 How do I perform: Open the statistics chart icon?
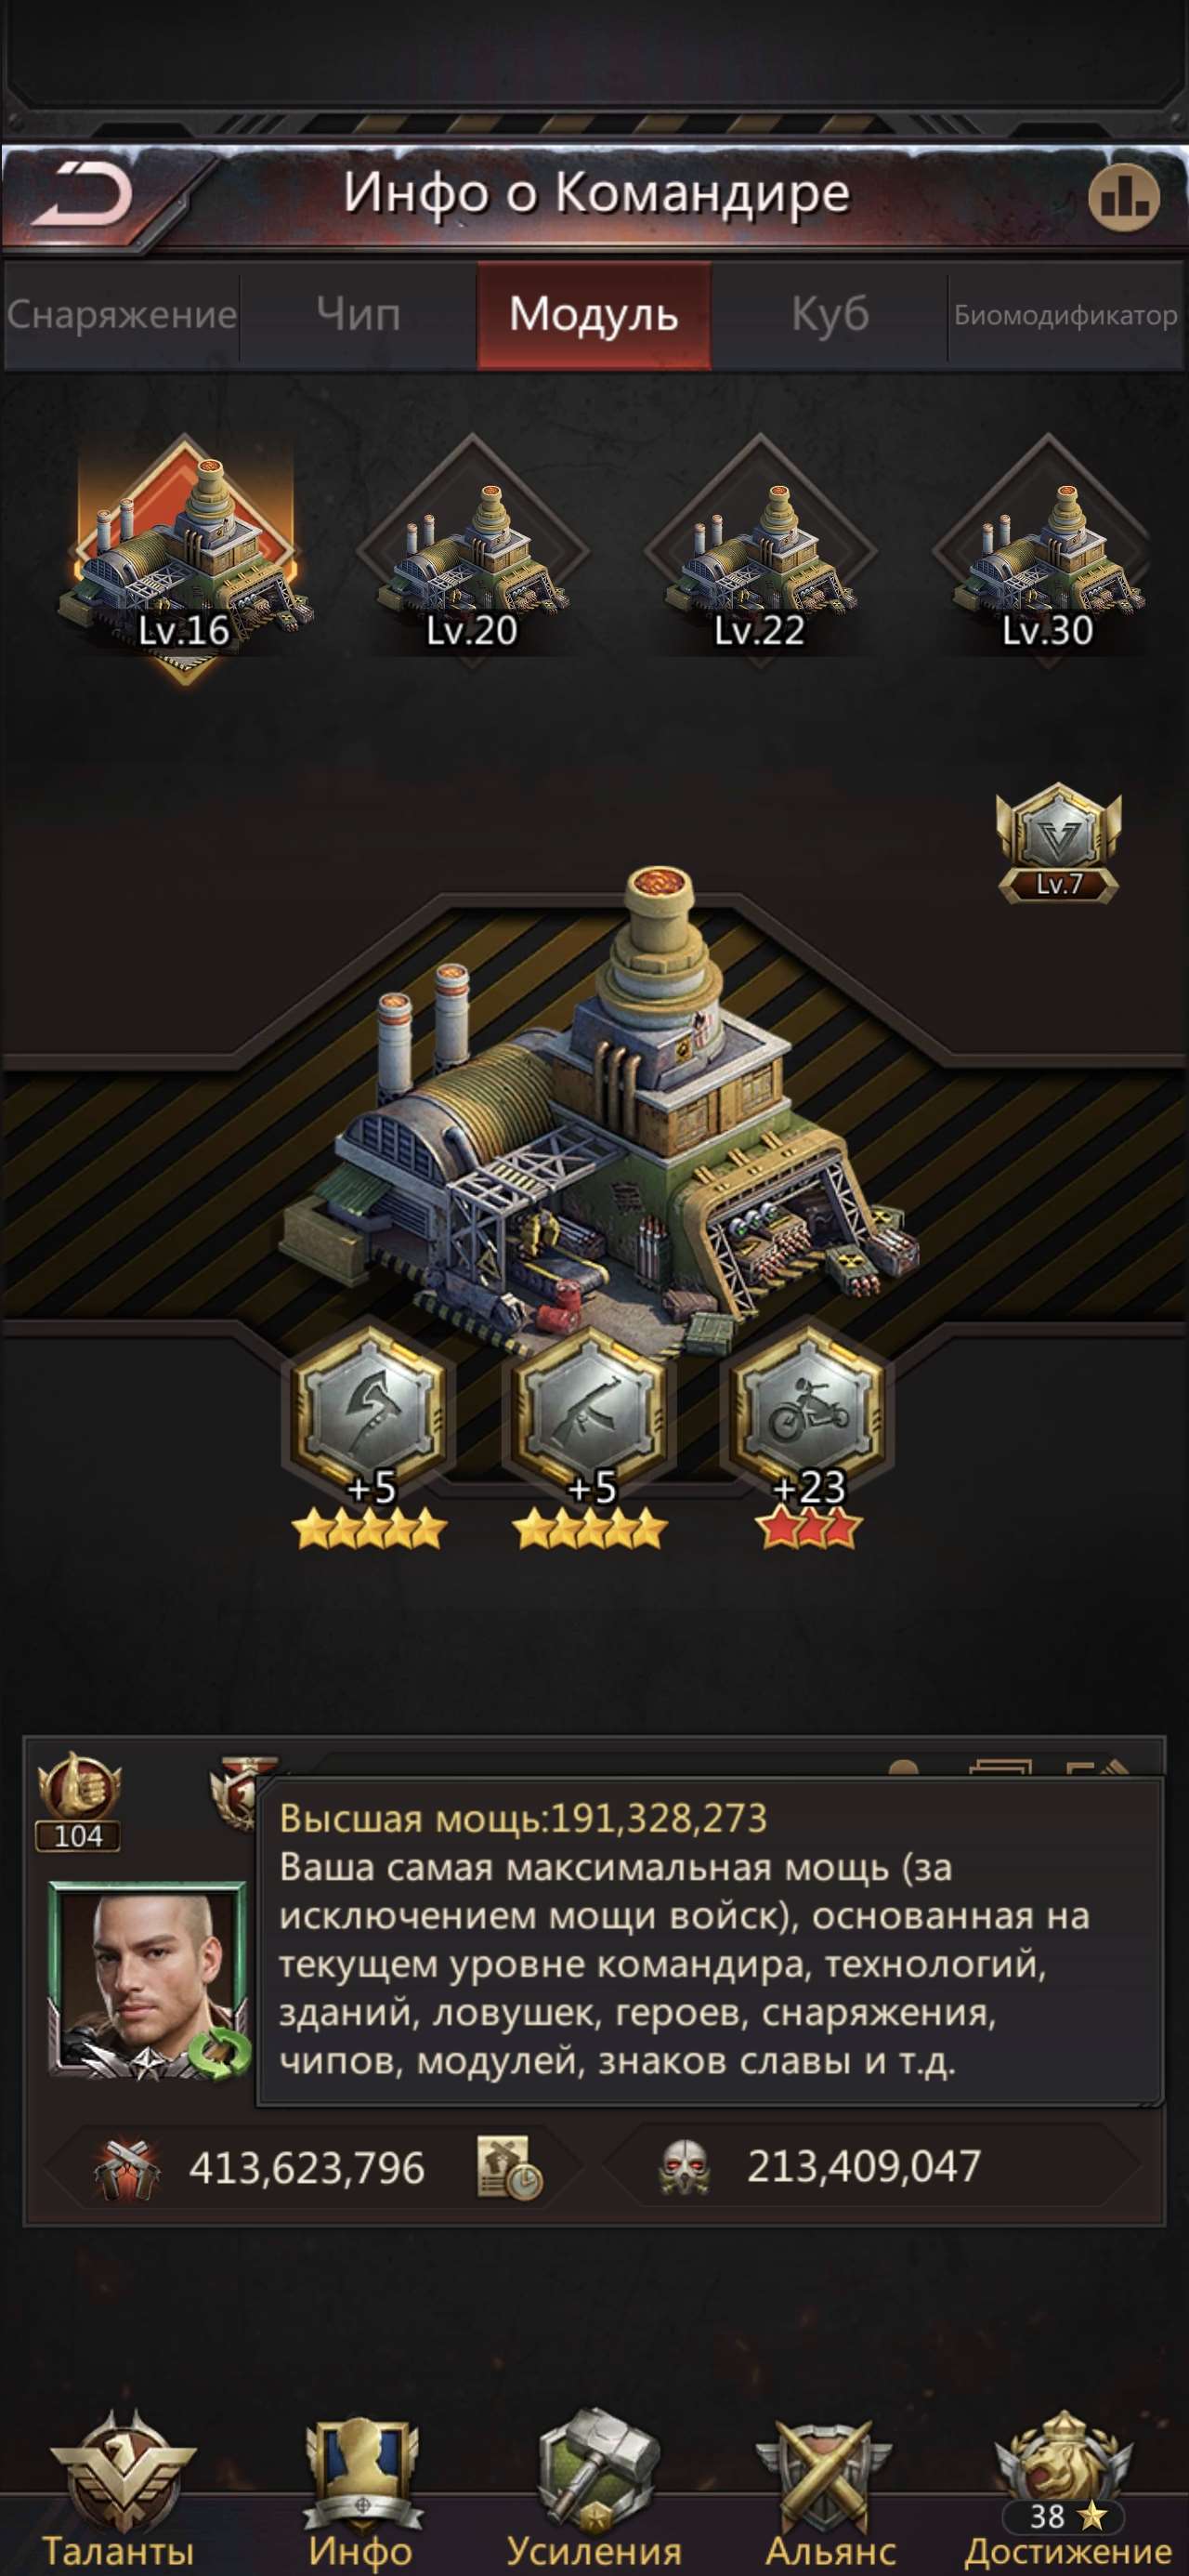pos(1124,199)
